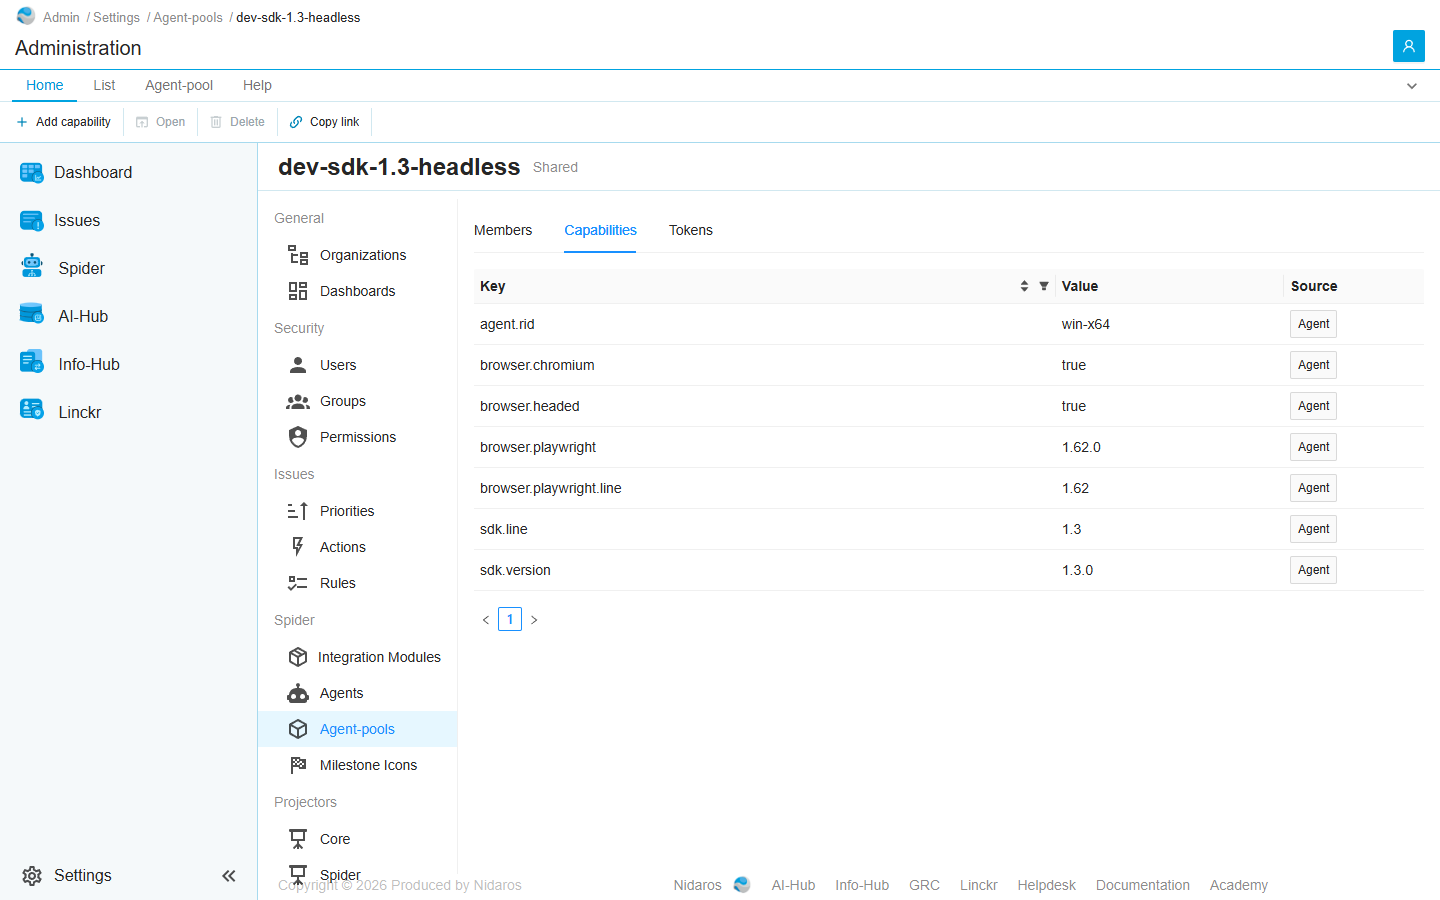Viewport: 1440px width, 900px height.
Task: Click the Organizations tree icon
Action: 298,255
